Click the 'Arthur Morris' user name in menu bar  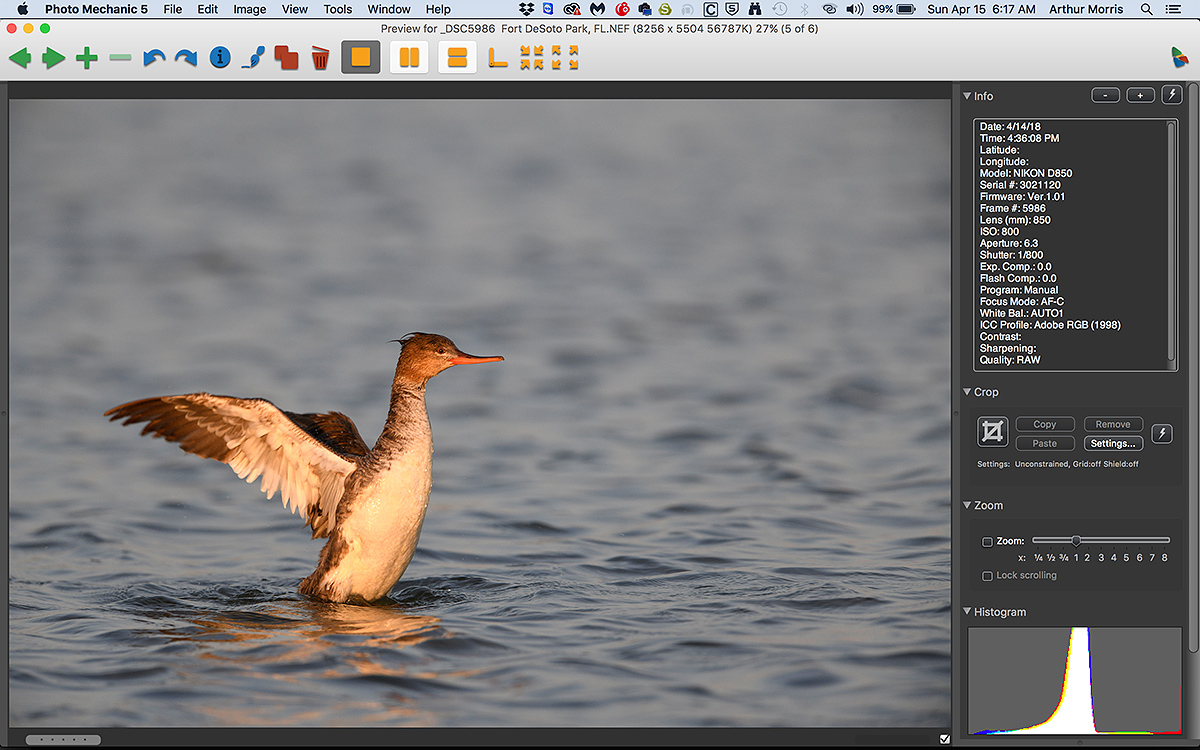coord(1087,9)
